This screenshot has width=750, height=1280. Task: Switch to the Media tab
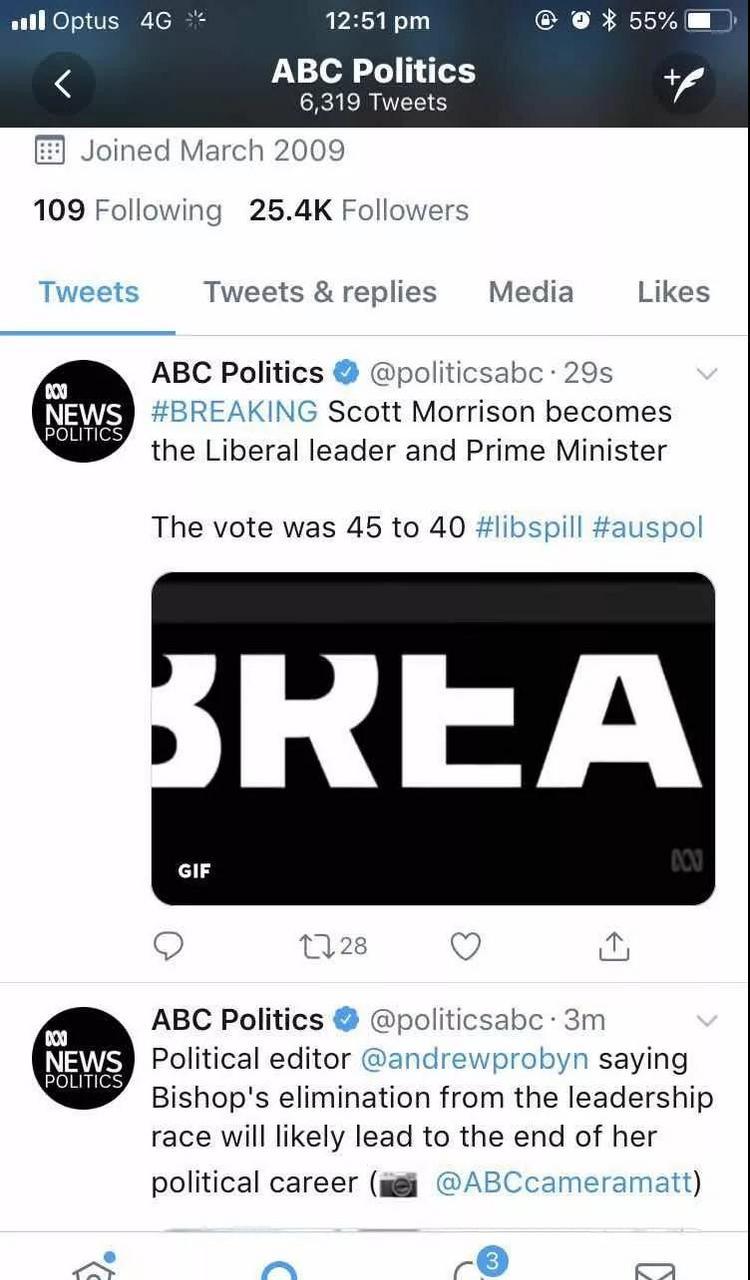pyautogui.click(x=530, y=292)
